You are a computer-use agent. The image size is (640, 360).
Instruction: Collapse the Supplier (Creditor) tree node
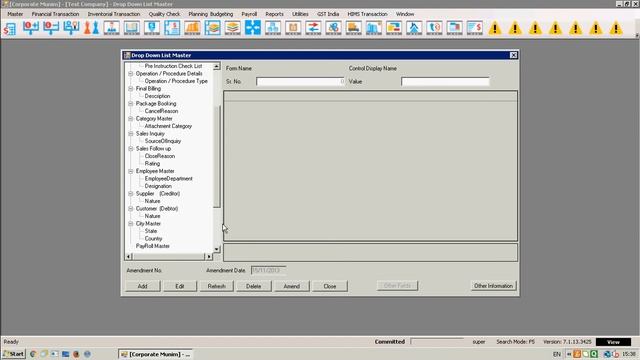[x=131, y=194]
